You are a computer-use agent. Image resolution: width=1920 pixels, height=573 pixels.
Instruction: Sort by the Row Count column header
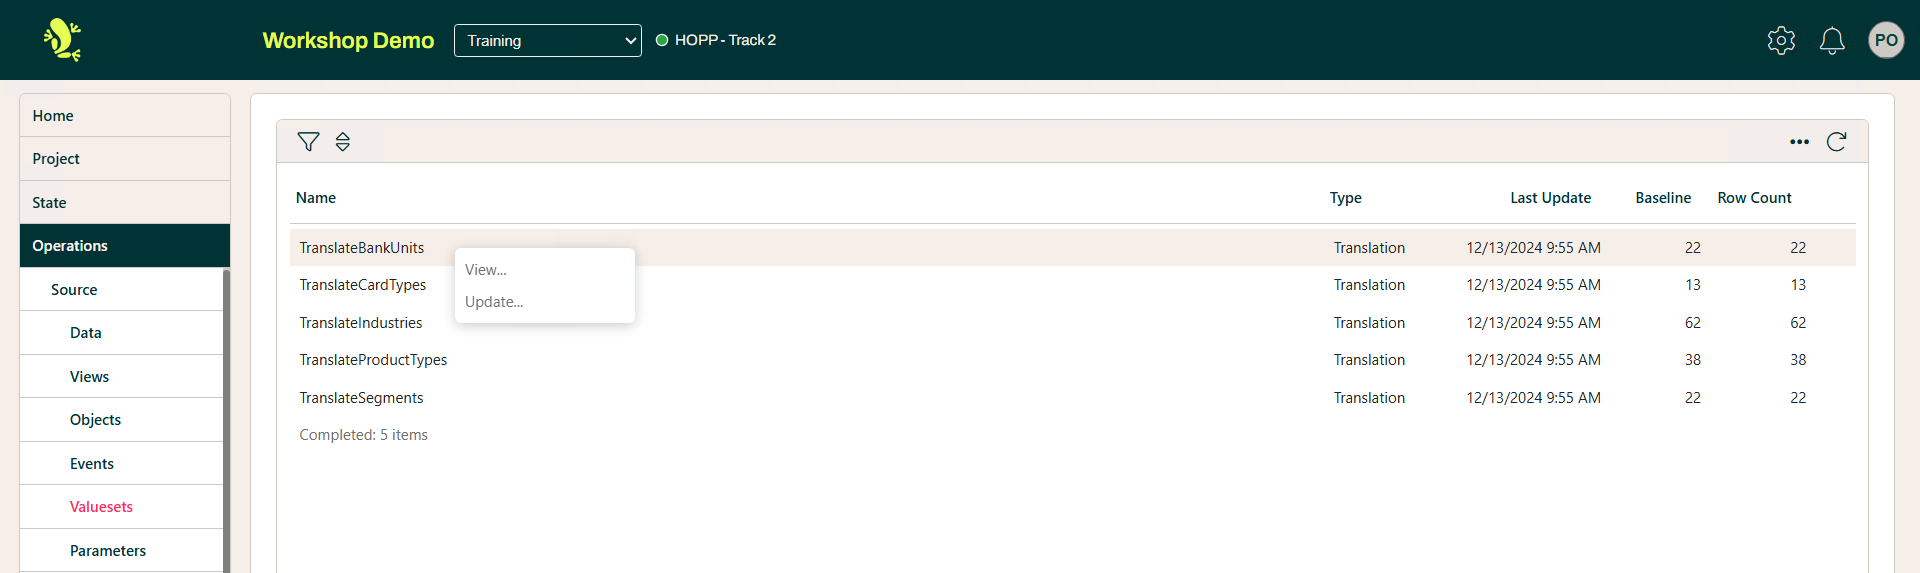click(1754, 198)
